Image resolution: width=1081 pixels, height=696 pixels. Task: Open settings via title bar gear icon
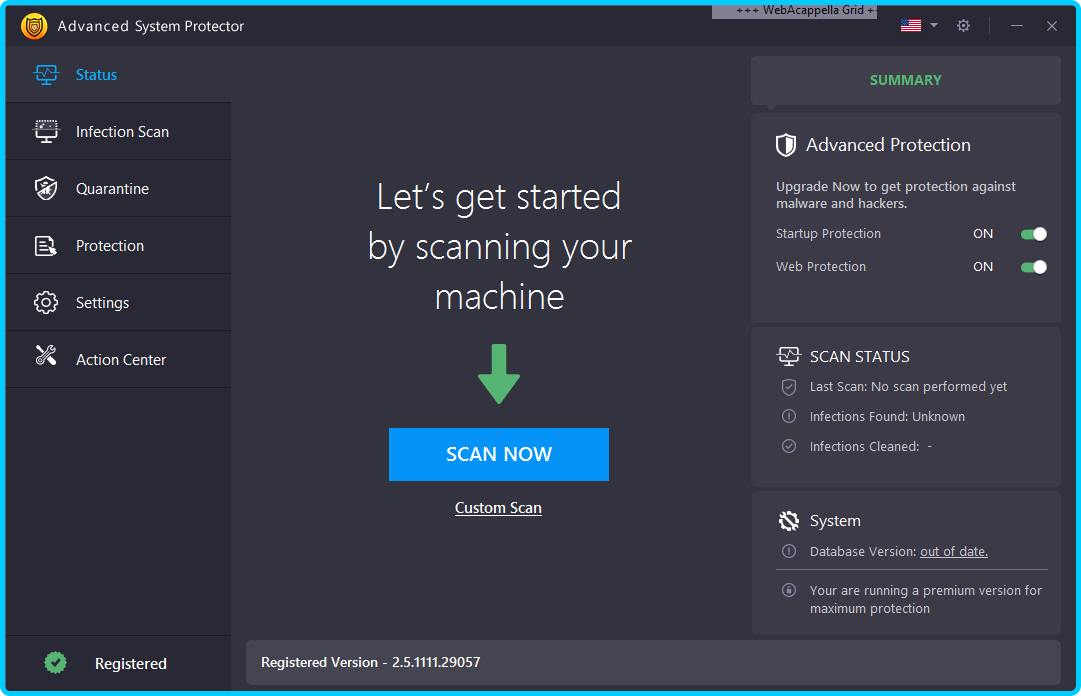click(x=963, y=25)
